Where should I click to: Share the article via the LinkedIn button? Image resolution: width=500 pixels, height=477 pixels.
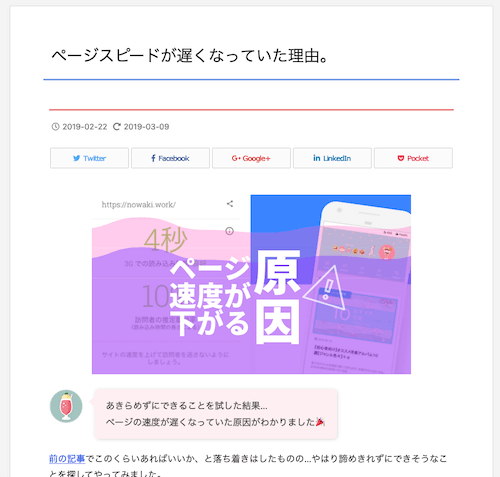click(x=332, y=158)
